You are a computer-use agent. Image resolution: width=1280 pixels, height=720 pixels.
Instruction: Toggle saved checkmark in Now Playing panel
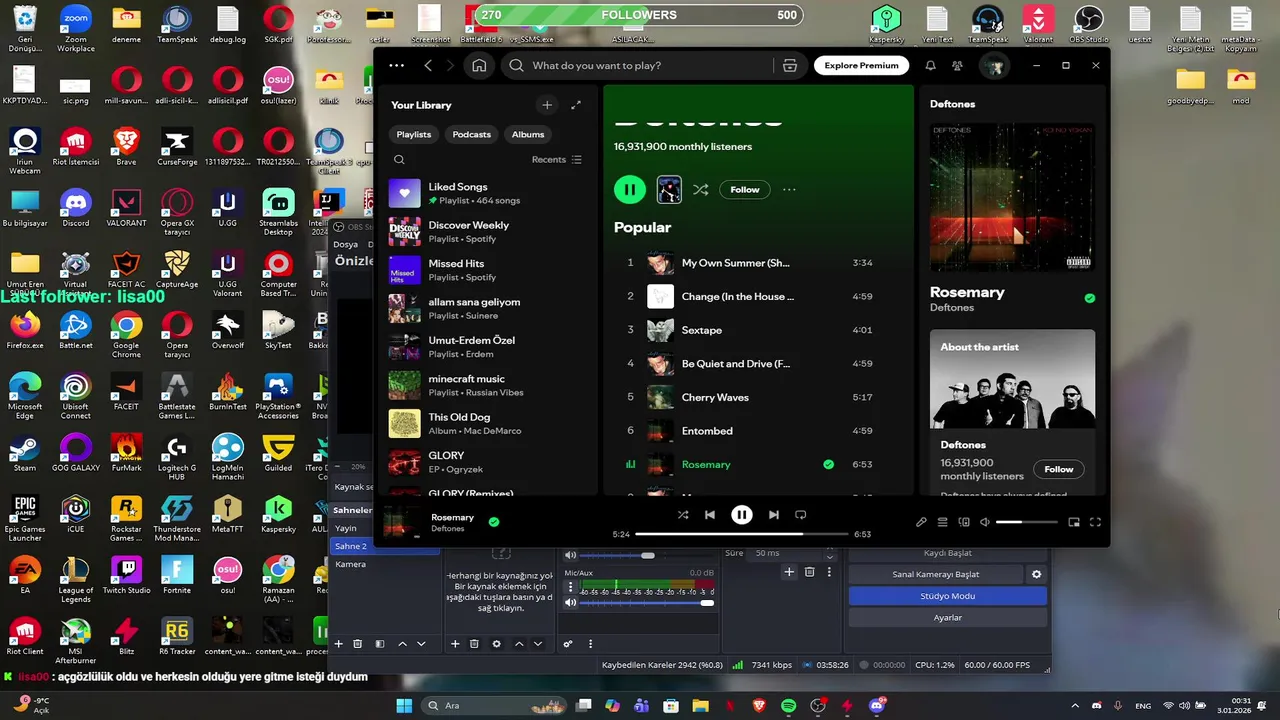tap(1090, 298)
